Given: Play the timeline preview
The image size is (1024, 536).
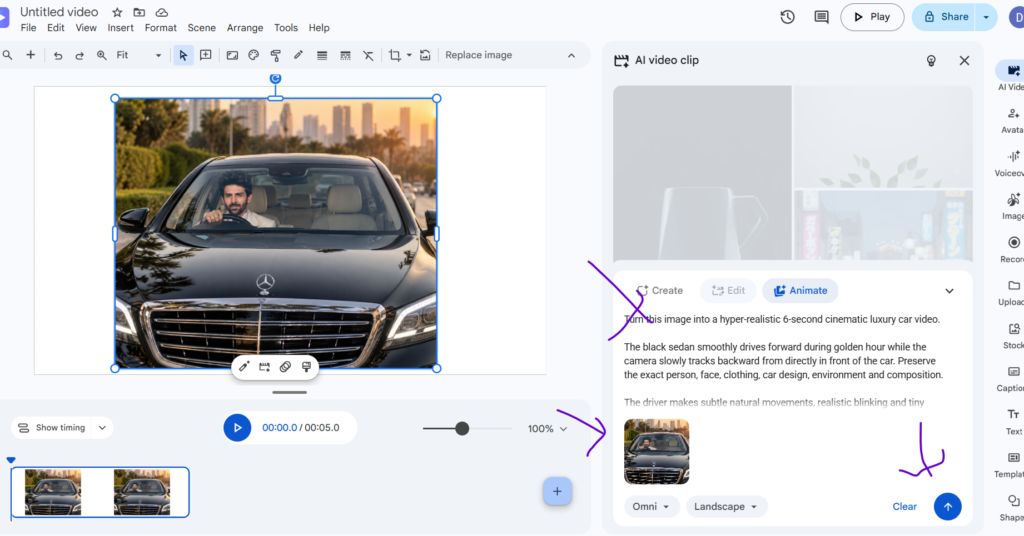Looking at the screenshot, I should (237, 428).
